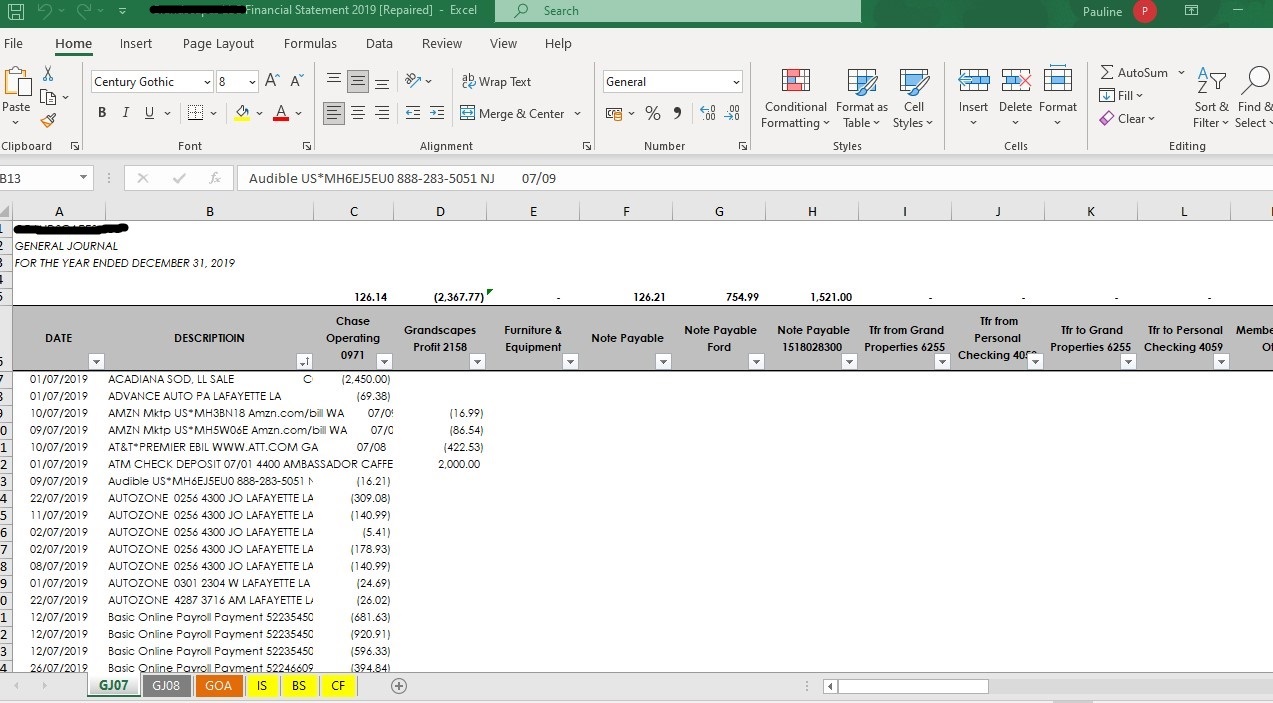Viewport: 1273px width, 703px height.
Task: Click the Percent Style icon
Action: [652, 114]
